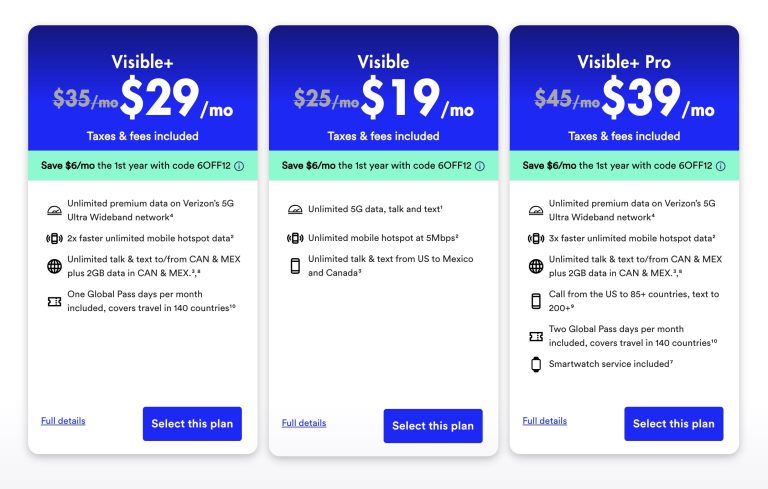Click the phone icon in Visible card
Screen dimensions: 768x489
pos(294,266)
